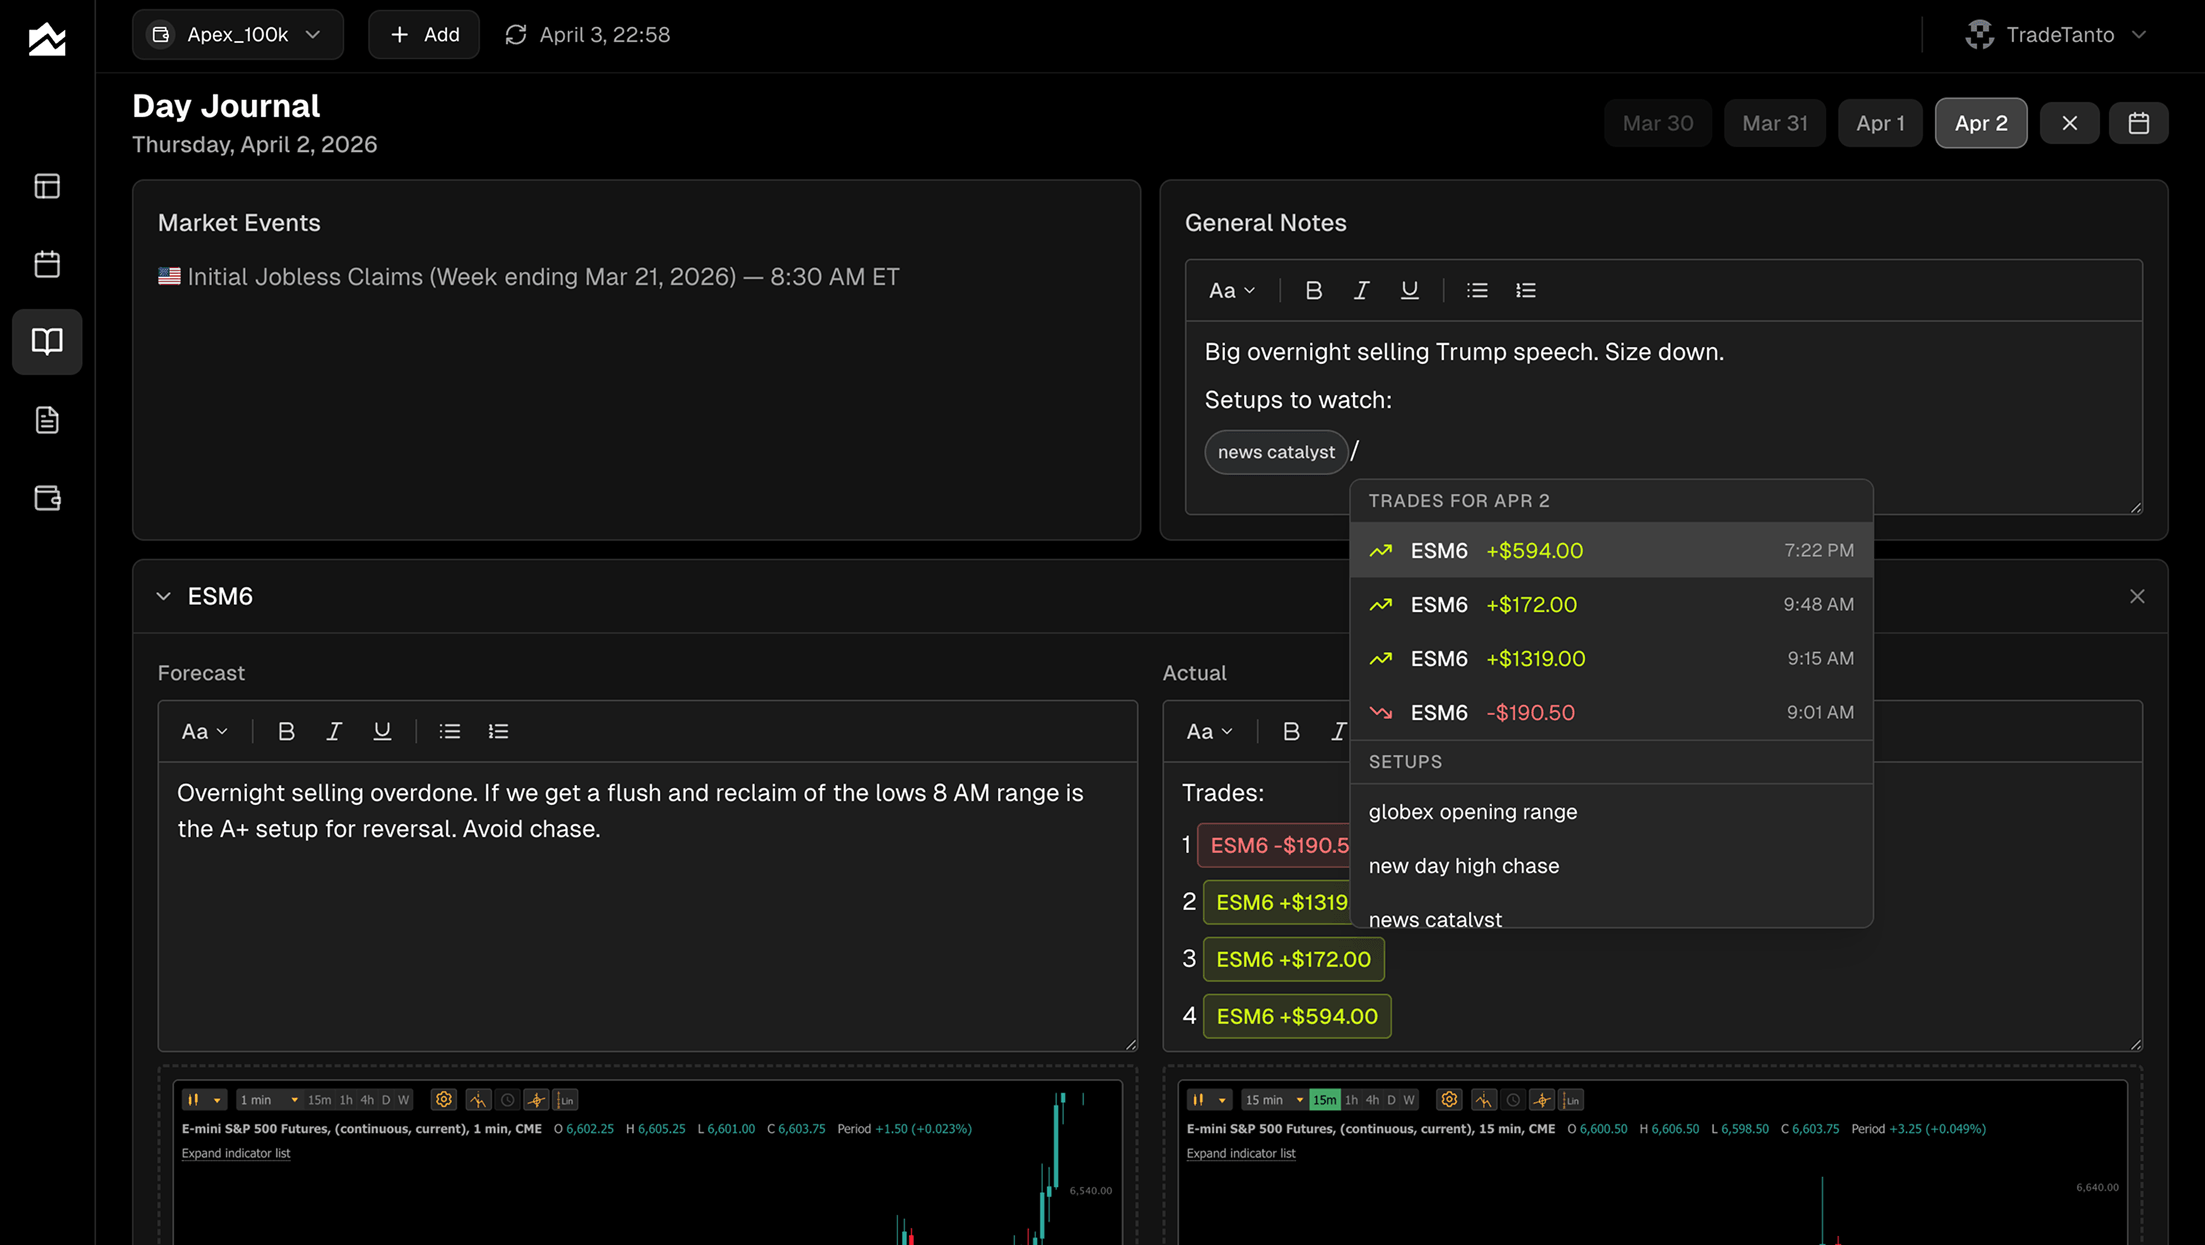
Task: Switch to the Mar 31 date tab
Action: (x=1774, y=123)
